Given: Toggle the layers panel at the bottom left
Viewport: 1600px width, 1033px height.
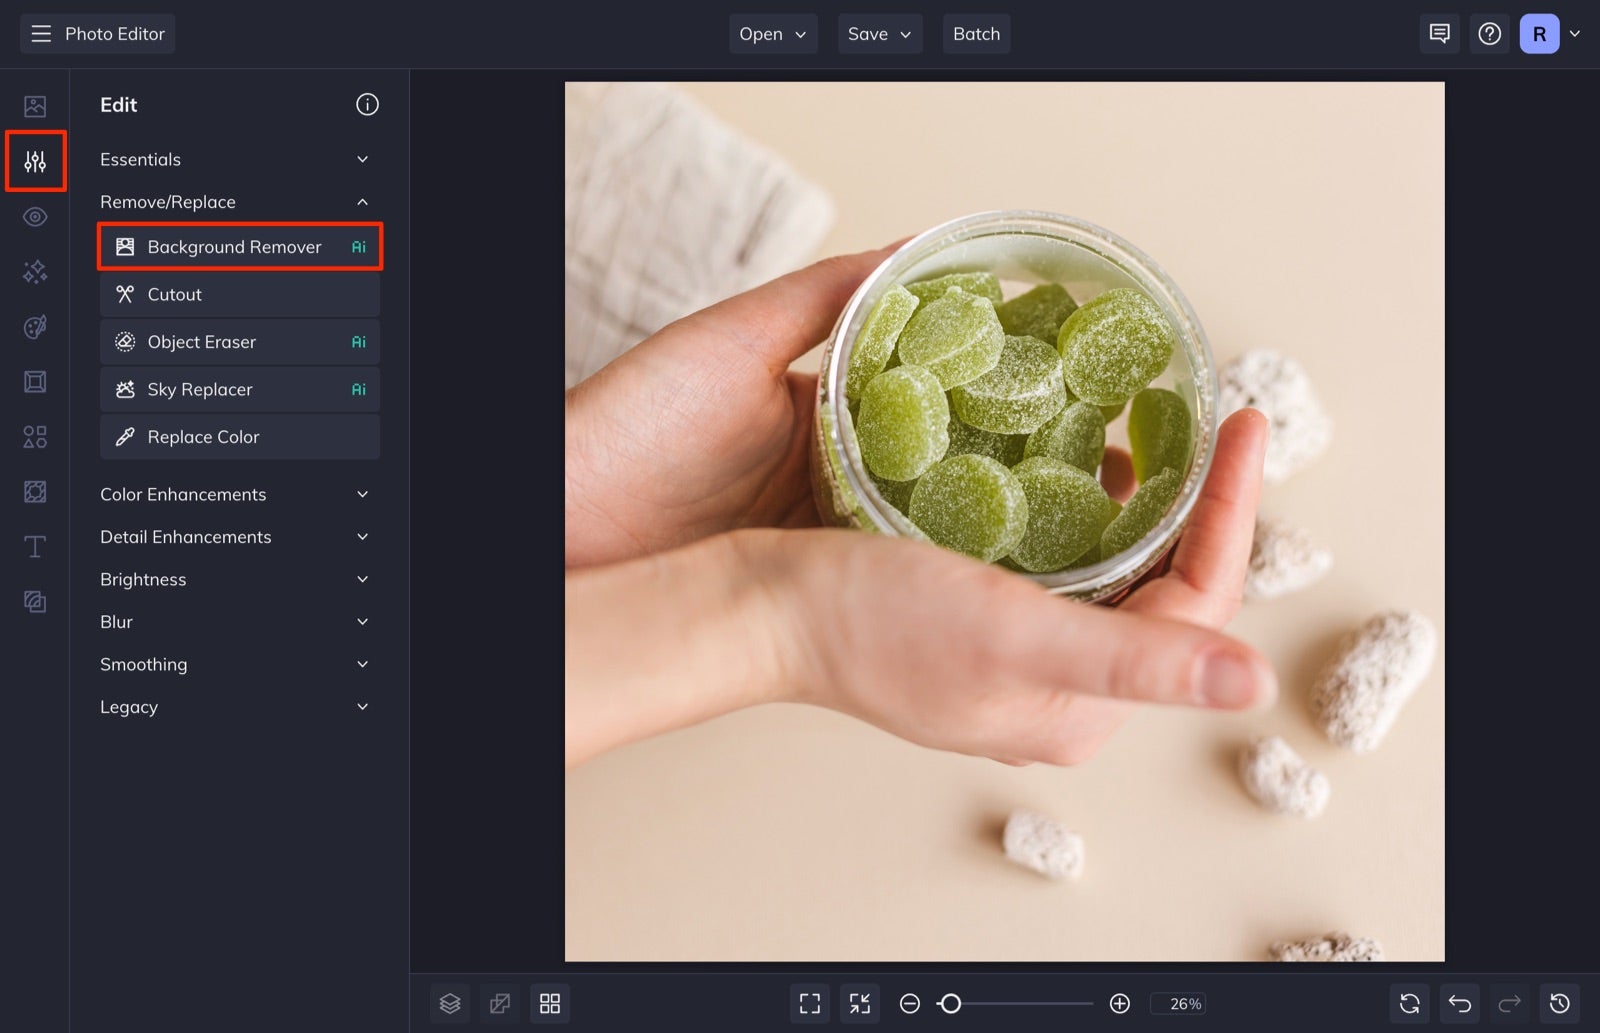Looking at the screenshot, I should click(450, 1003).
